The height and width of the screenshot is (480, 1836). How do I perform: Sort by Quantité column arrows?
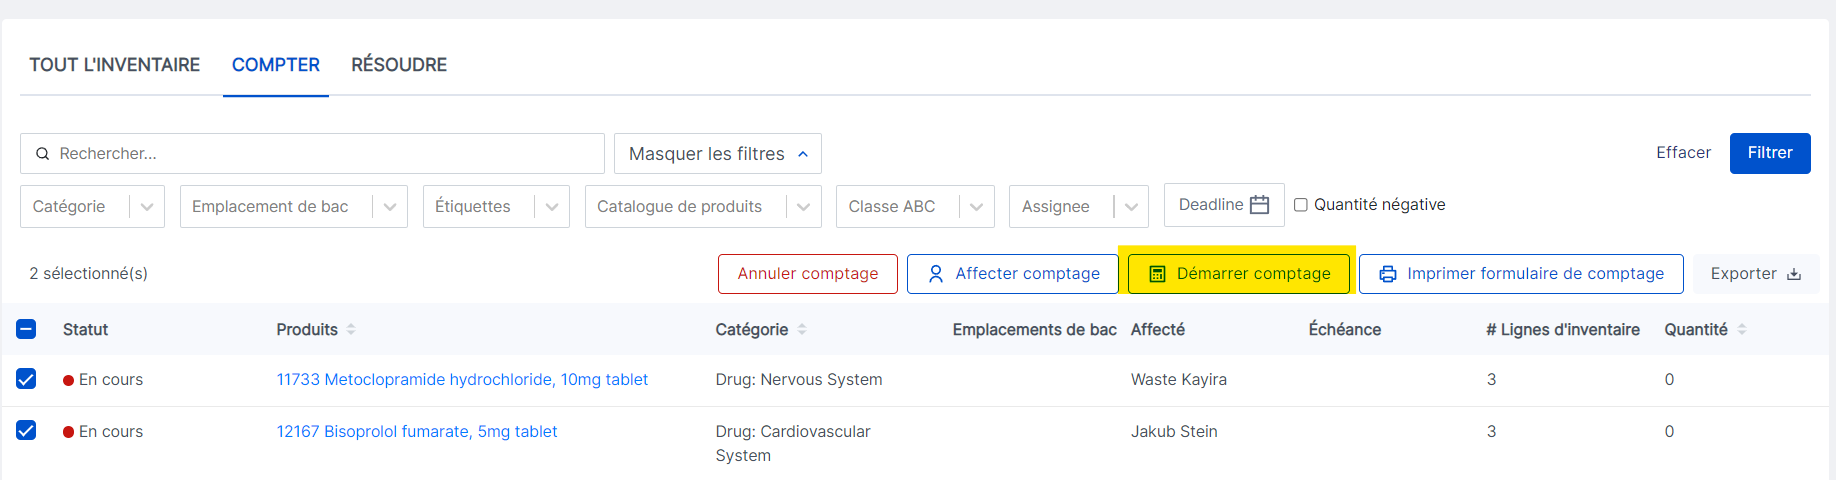point(1742,330)
